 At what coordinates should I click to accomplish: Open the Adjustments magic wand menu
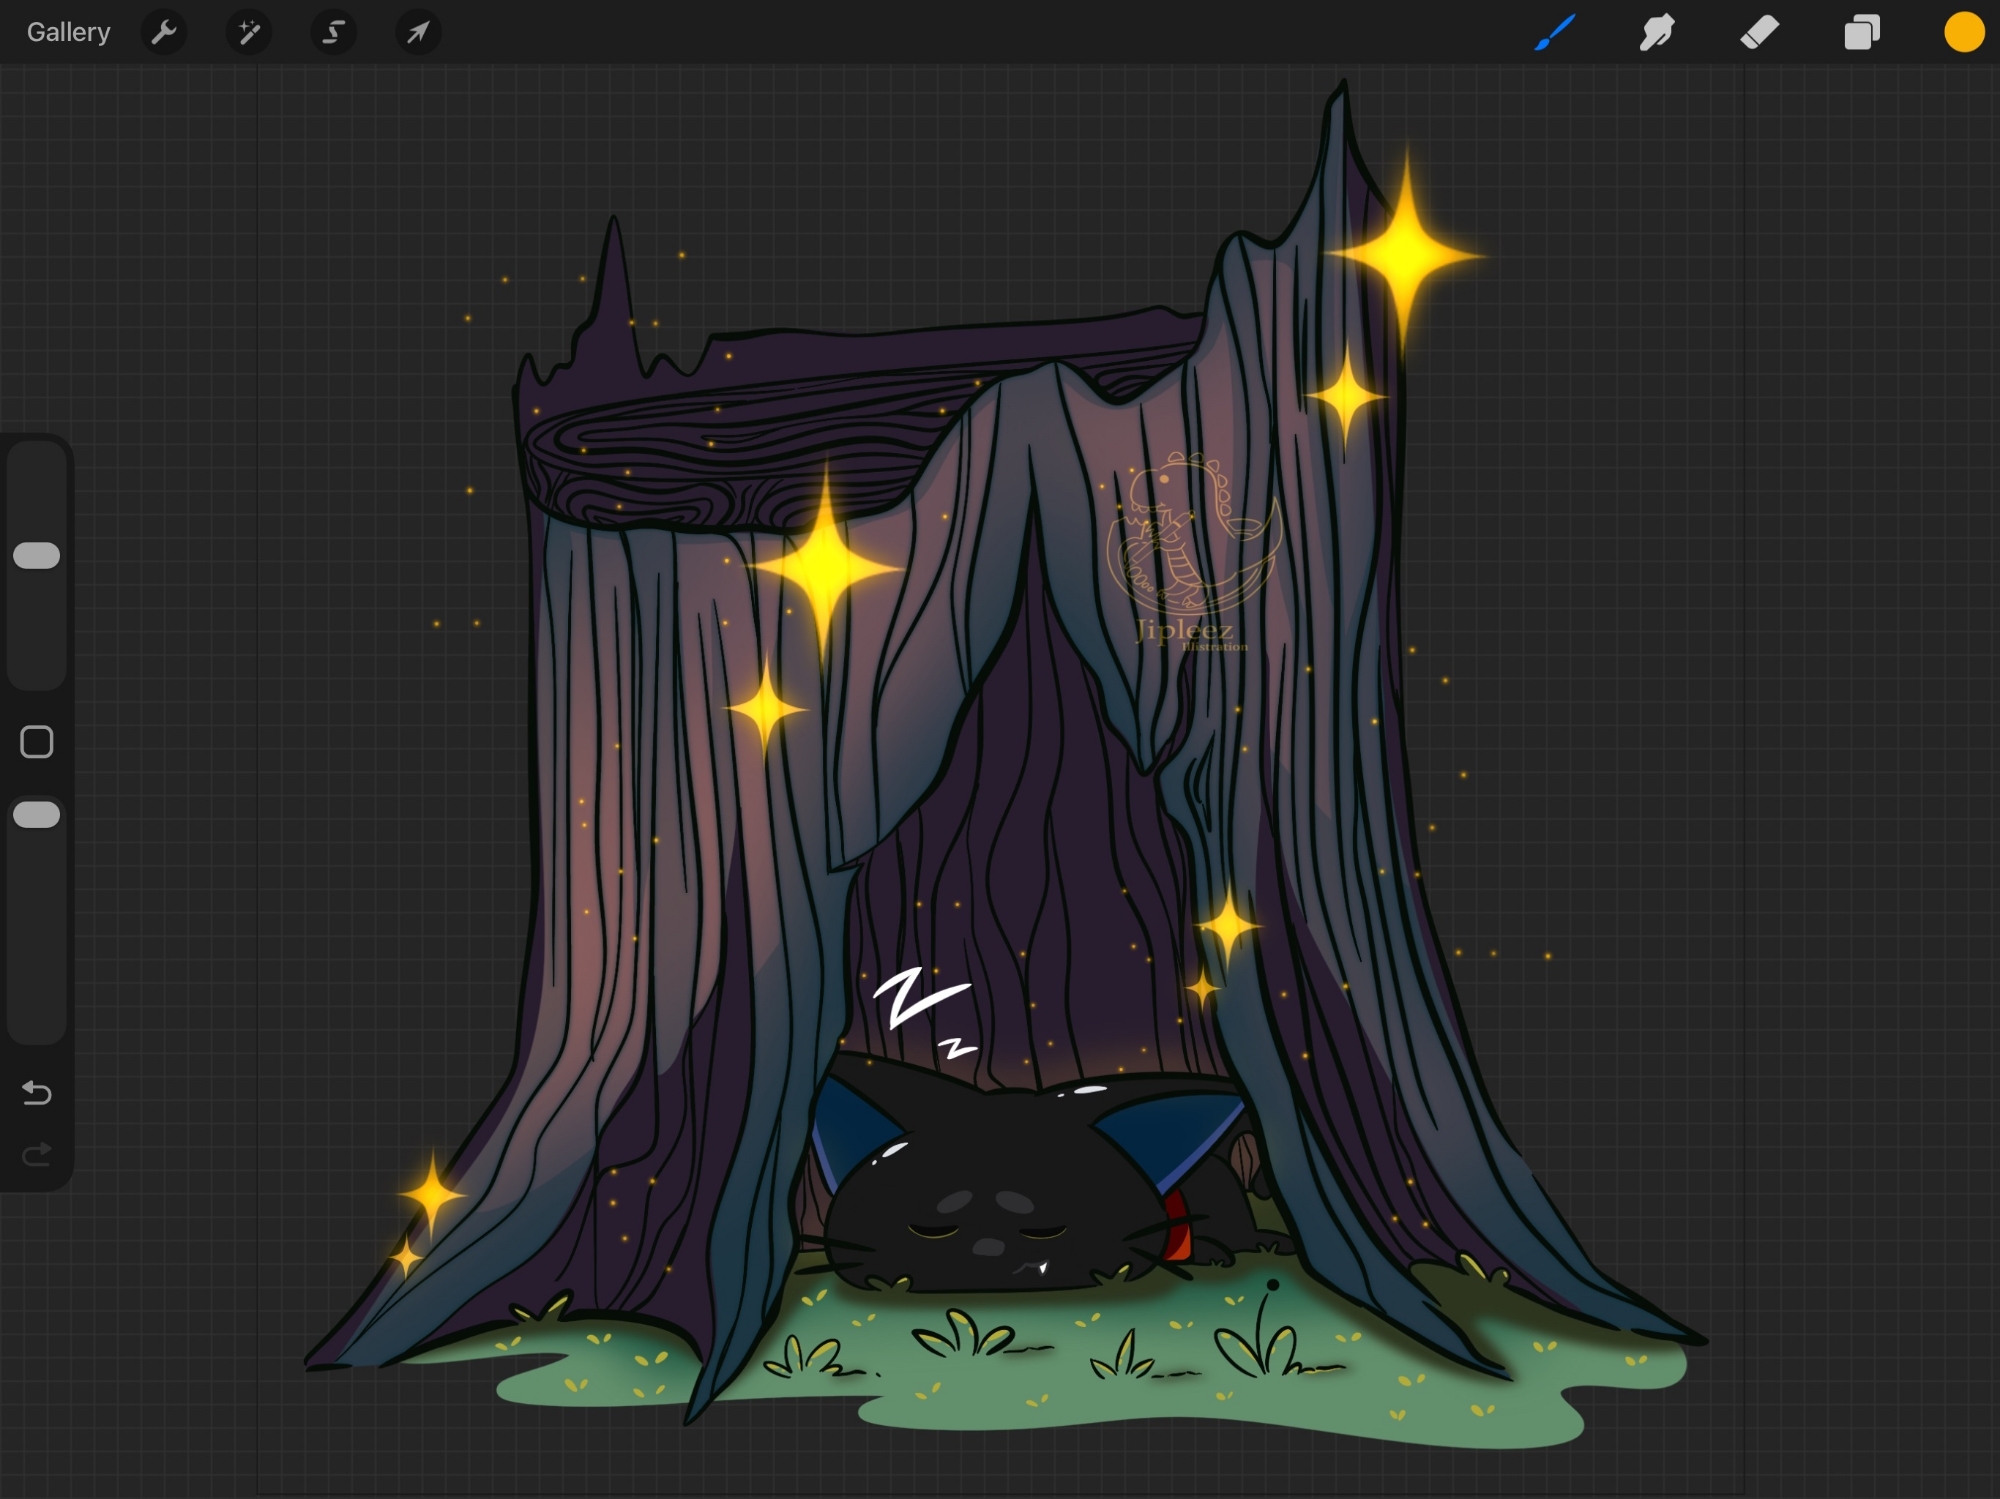[x=249, y=33]
